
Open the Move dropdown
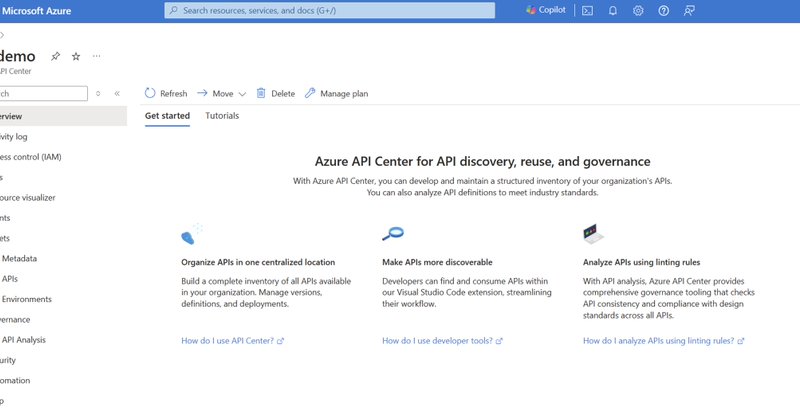click(222, 93)
